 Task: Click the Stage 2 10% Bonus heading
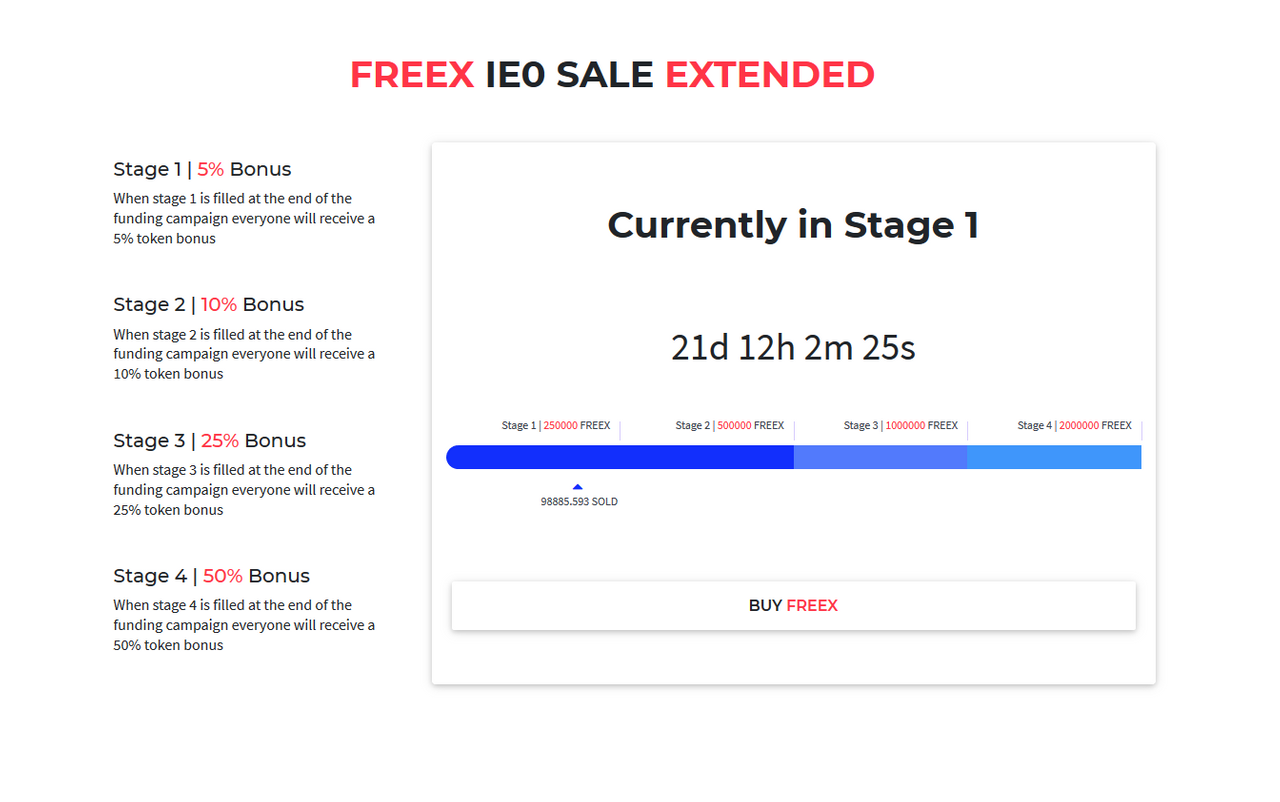tap(209, 304)
